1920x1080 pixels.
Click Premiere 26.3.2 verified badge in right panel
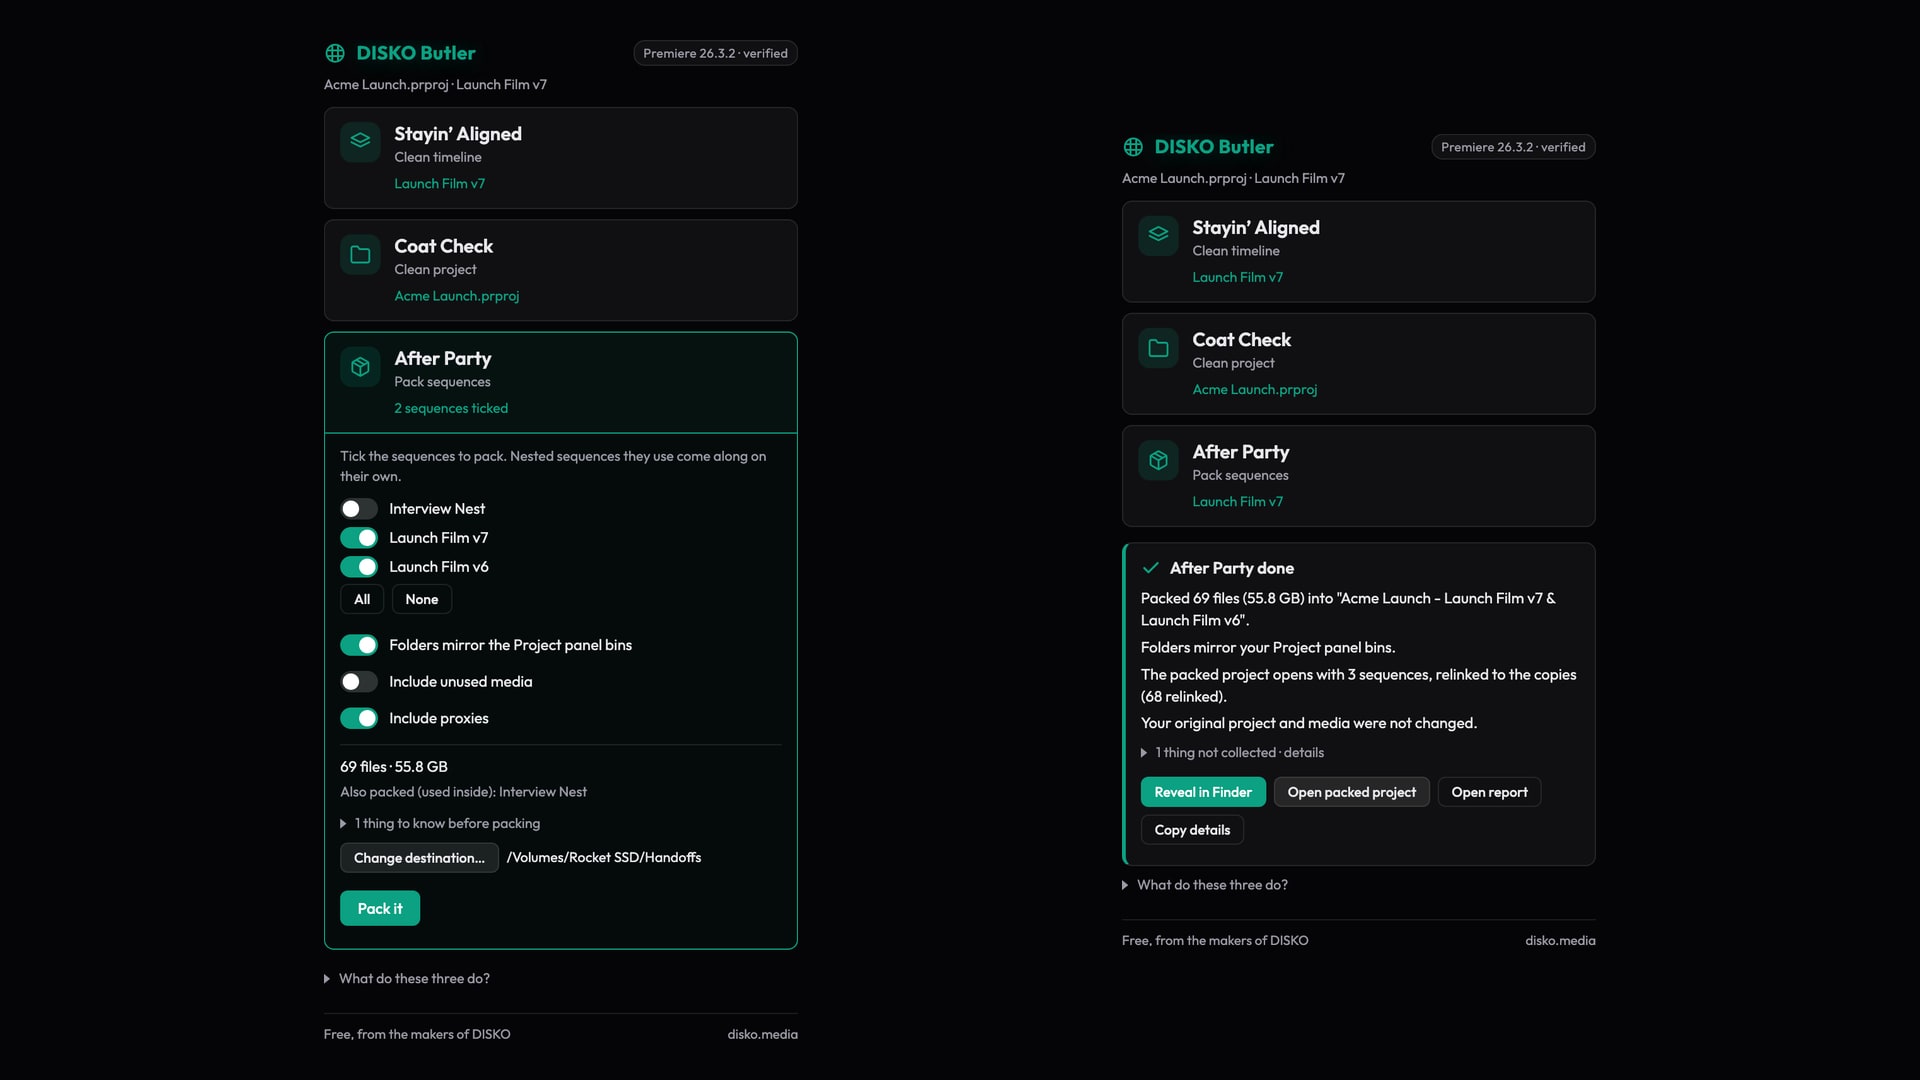click(x=1513, y=147)
